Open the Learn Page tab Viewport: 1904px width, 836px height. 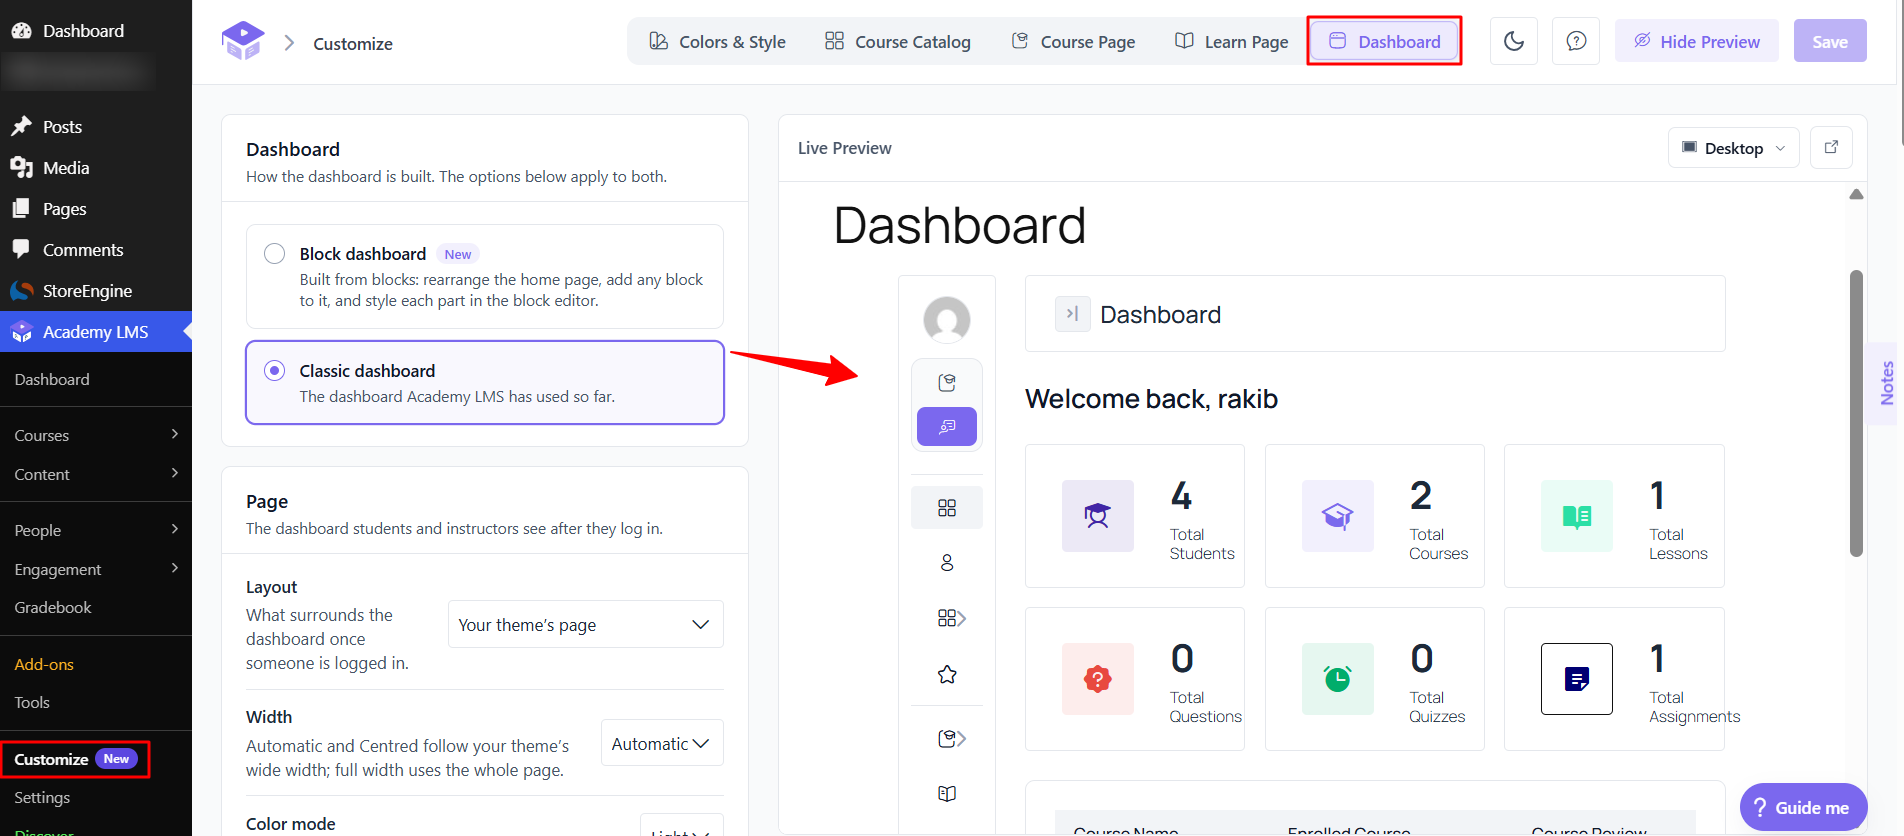click(x=1231, y=41)
